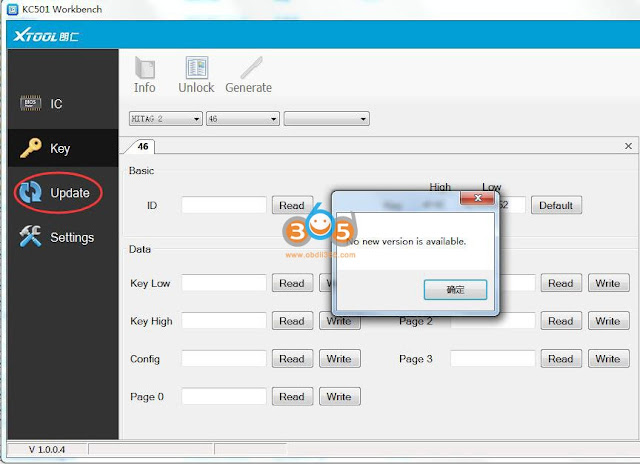Click Read next to ID field
This screenshot has width=640, height=464.
tap(292, 205)
